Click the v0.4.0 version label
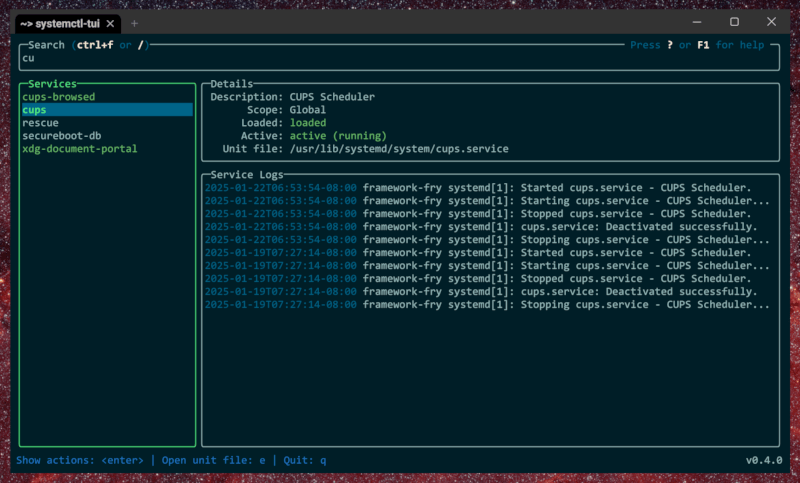This screenshot has width=800, height=483. tap(764, 460)
